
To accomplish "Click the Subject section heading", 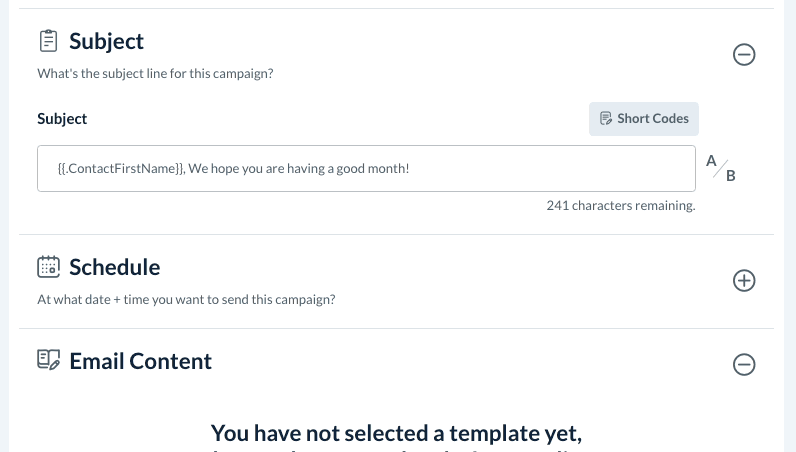I will [106, 41].
